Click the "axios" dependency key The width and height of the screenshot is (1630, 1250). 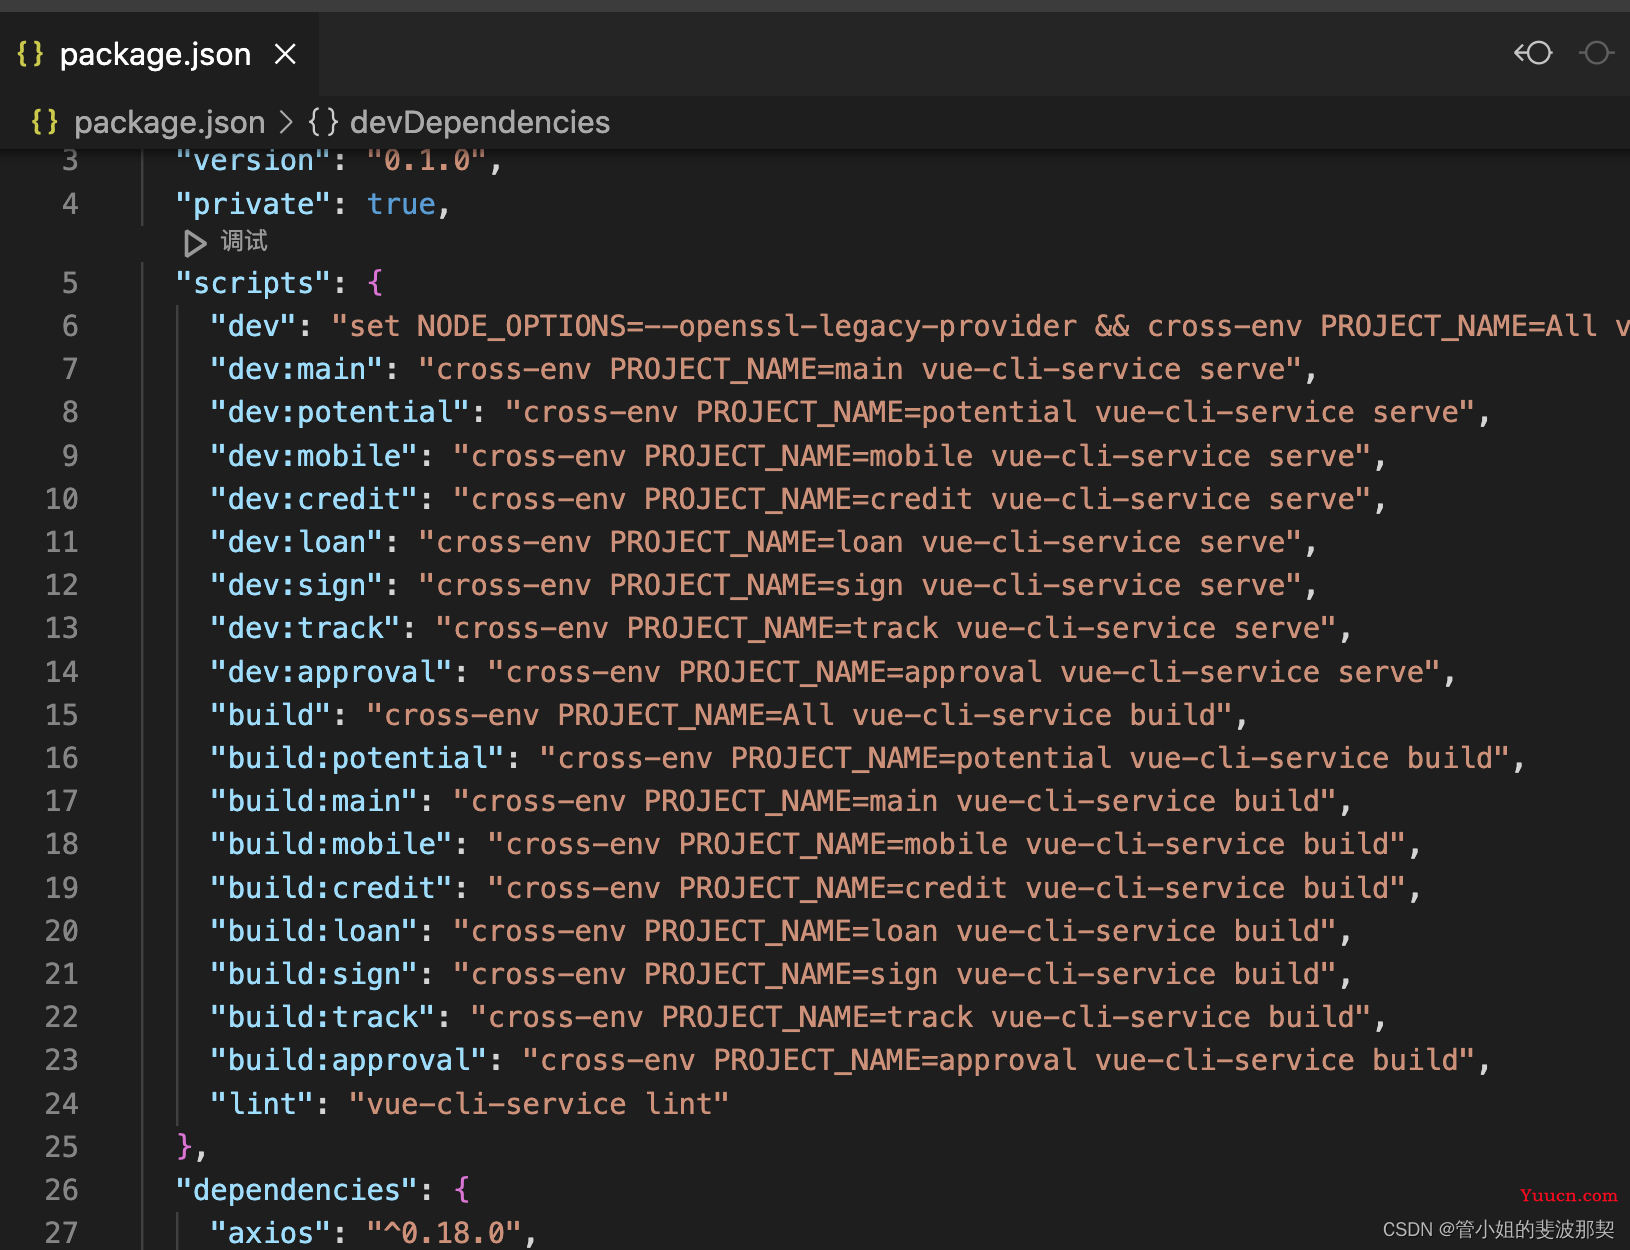[271, 1233]
